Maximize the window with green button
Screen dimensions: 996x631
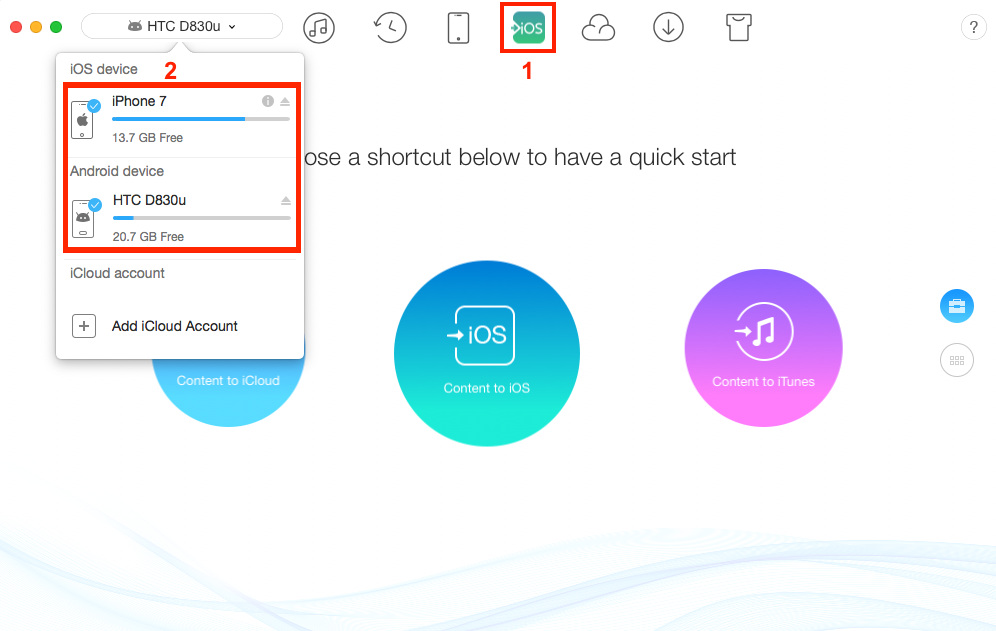pos(56,27)
